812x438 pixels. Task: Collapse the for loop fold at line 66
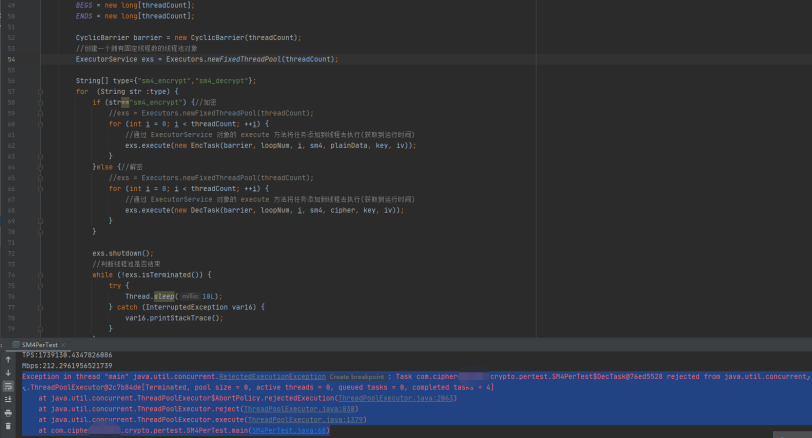tap(40, 189)
